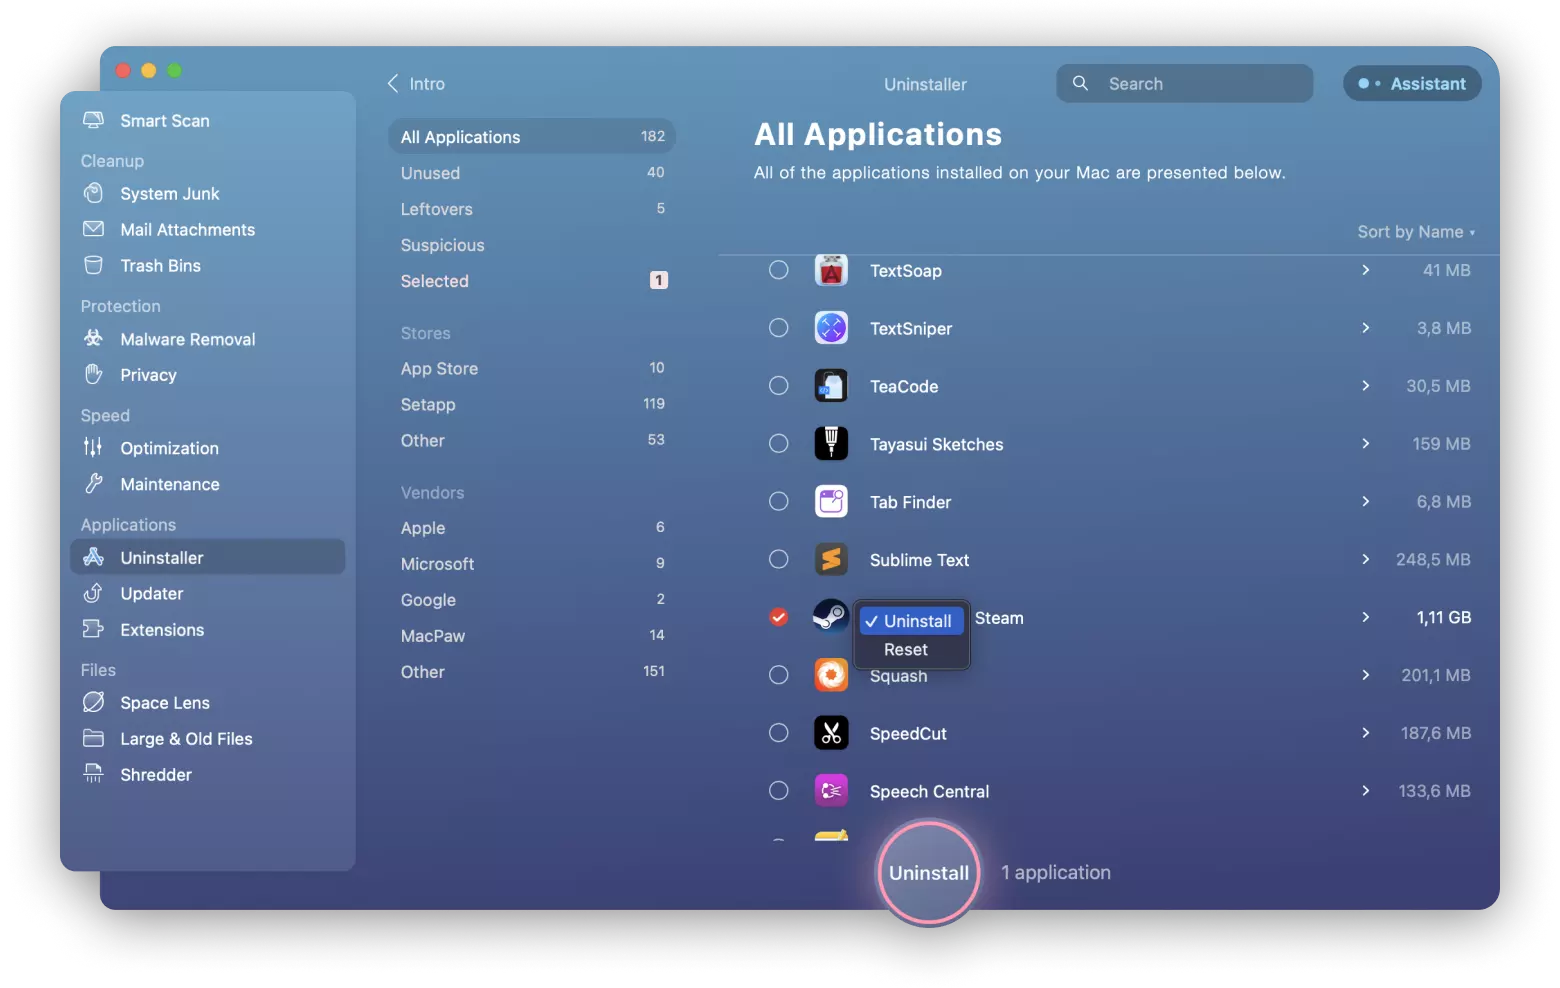Viewport: 1560px width, 988px height.
Task: Open the Unused category
Action: (532, 173)
